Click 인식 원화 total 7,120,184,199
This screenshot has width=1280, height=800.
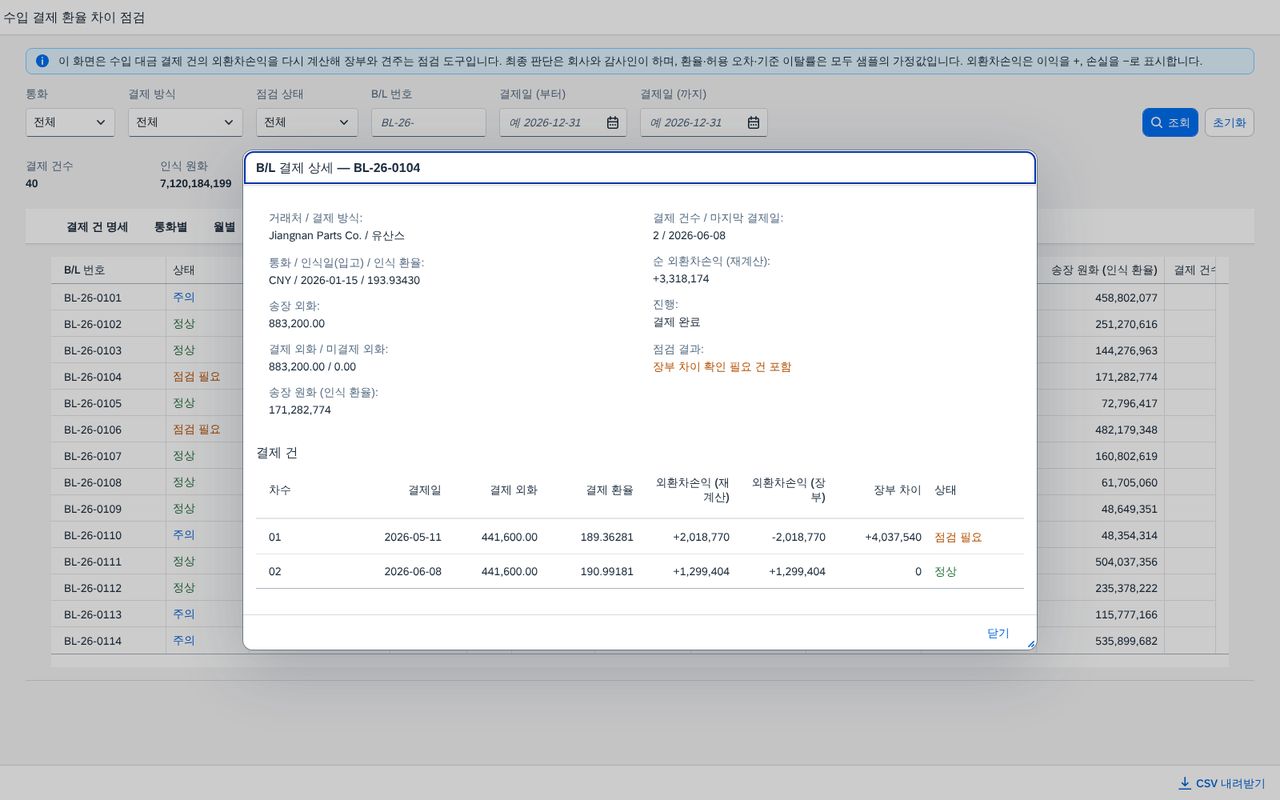click(196, 184)
